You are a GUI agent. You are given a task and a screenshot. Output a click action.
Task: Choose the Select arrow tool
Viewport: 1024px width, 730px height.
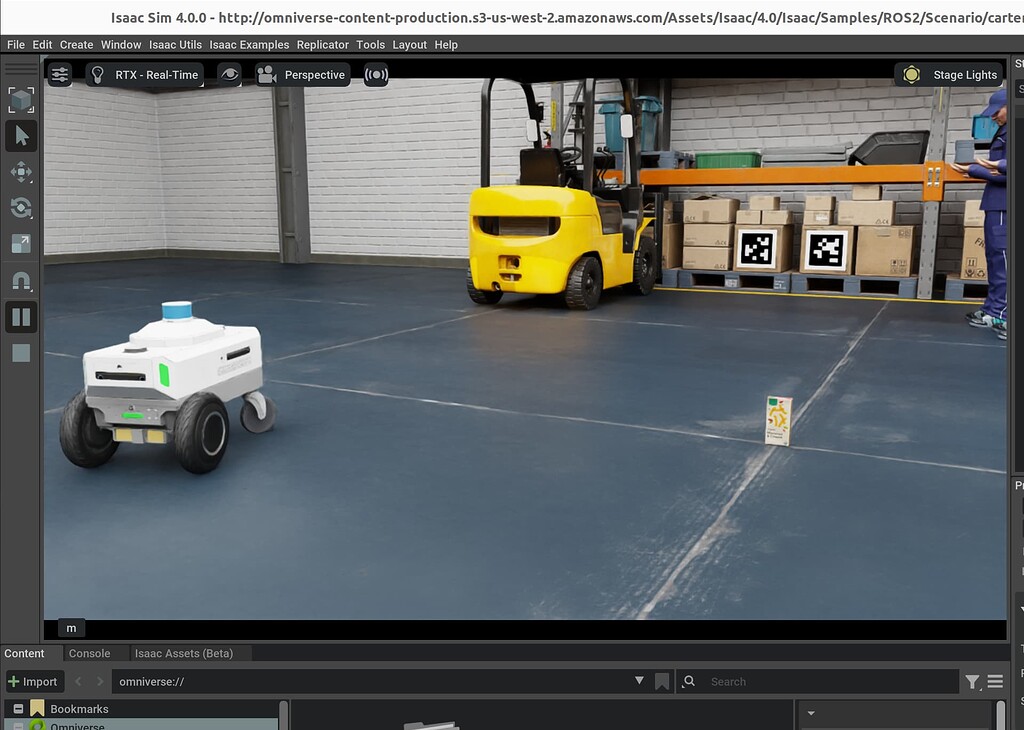pos(21,136)
